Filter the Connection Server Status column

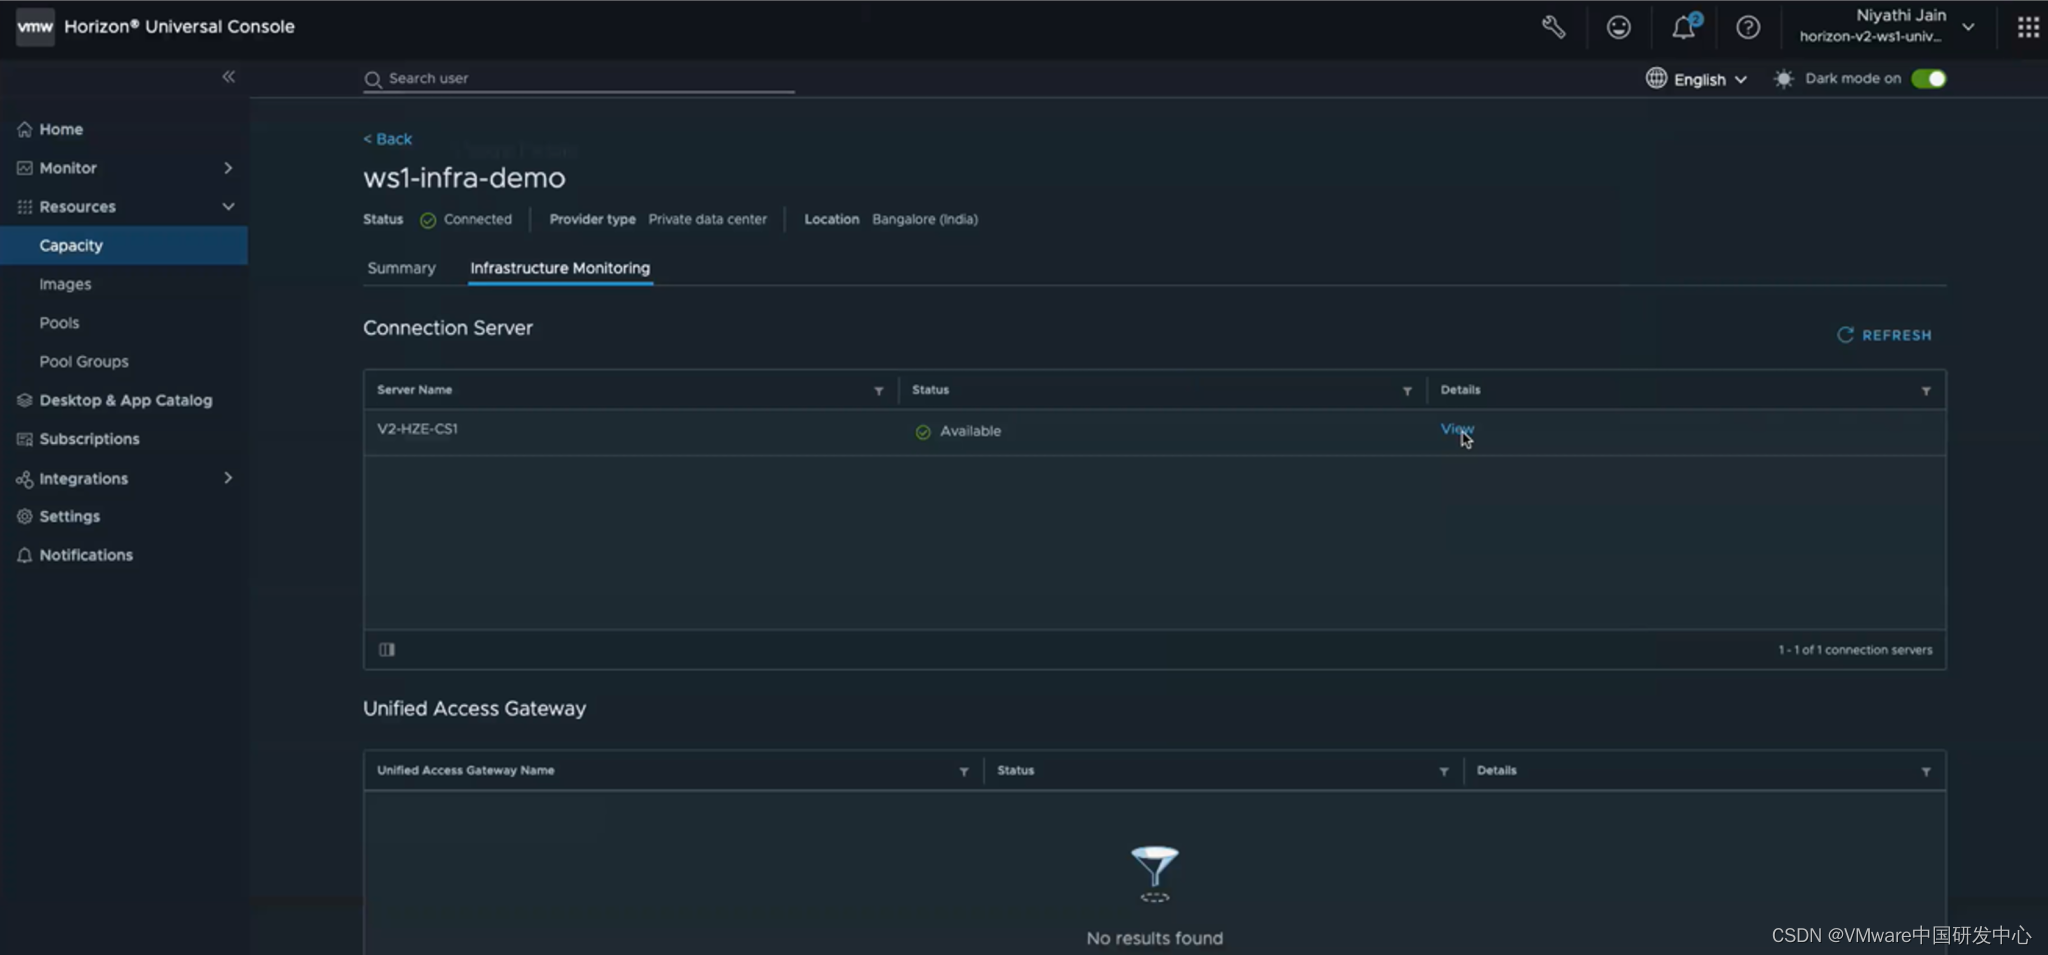pyautogui.click(x=1407, y=391)
